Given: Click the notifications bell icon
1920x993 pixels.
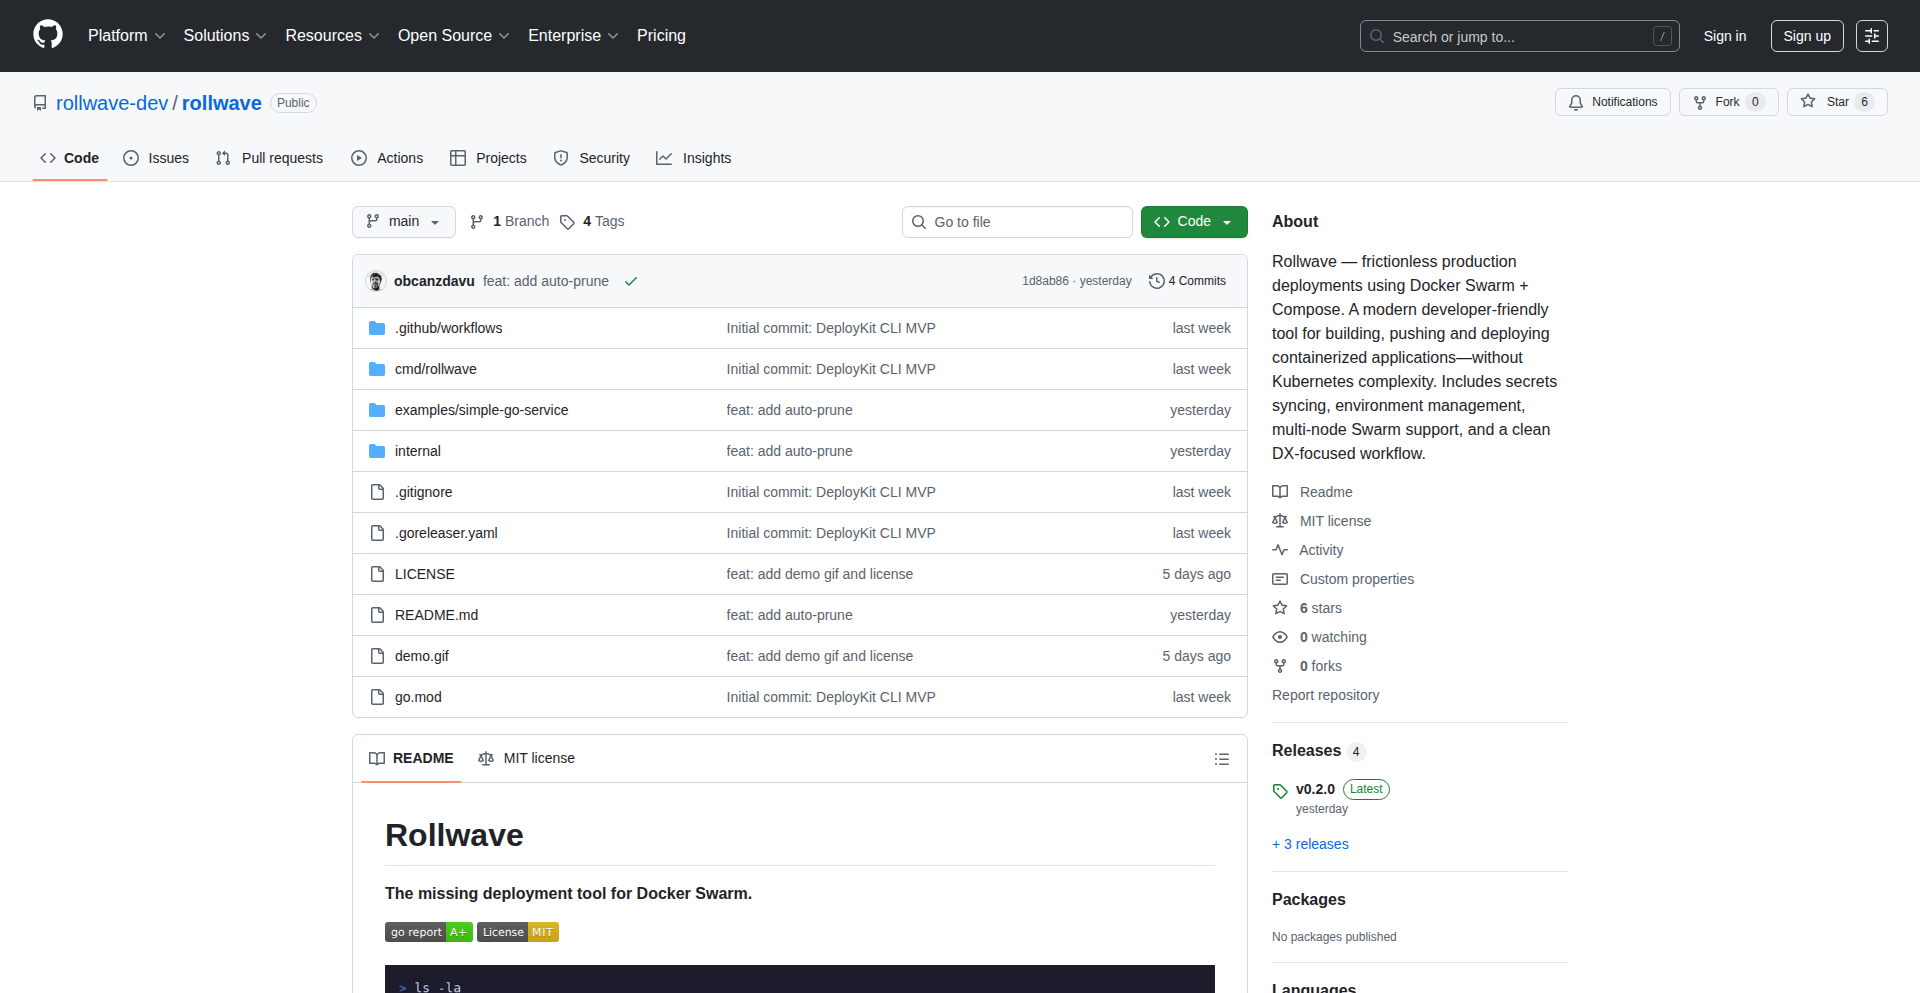Looking at the screenshot, I should [1575, 101].
